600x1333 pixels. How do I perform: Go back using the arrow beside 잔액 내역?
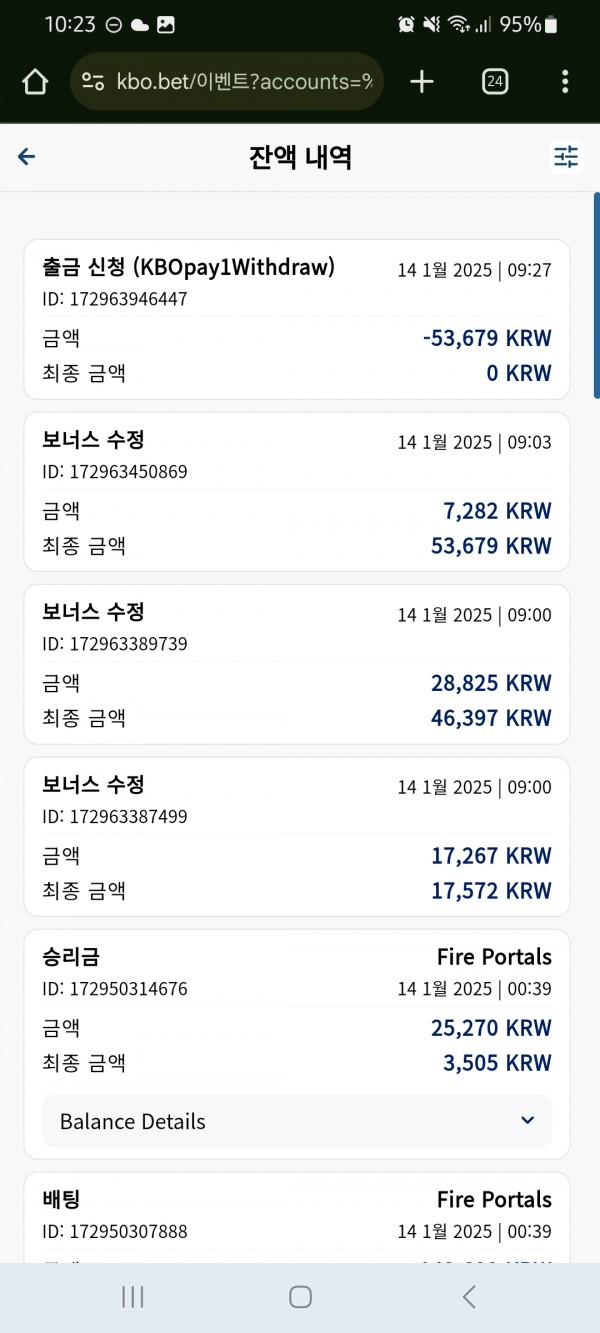pyautogui.click(x=27, y=156)
